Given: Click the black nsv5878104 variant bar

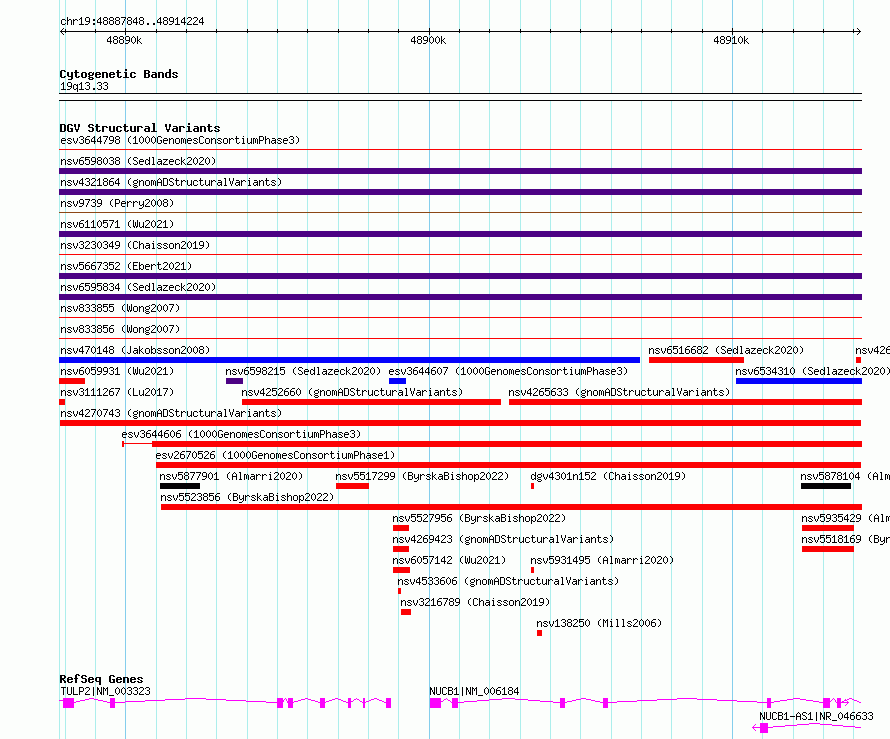Looking at the screenshot, I should click(826, 486).
